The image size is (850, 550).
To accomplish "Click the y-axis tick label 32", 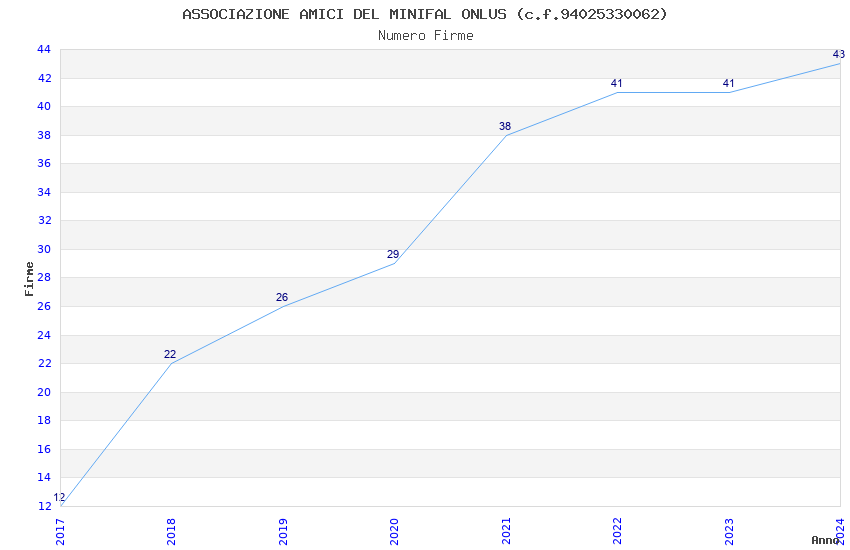I will [44, 221].
